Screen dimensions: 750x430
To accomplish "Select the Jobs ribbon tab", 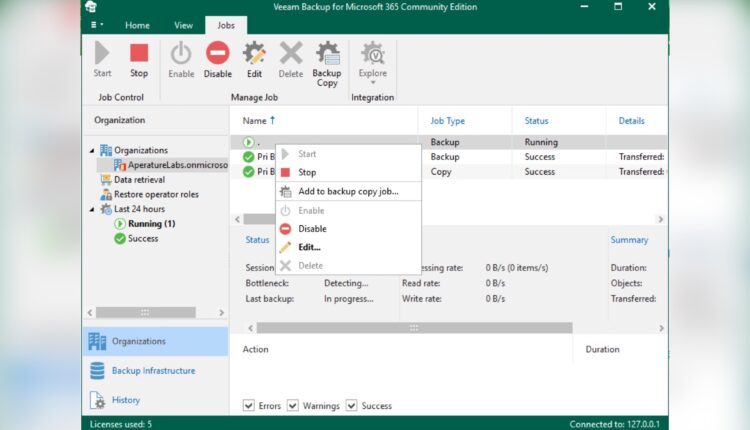I will pyautogui.click(x=226, y=25).
